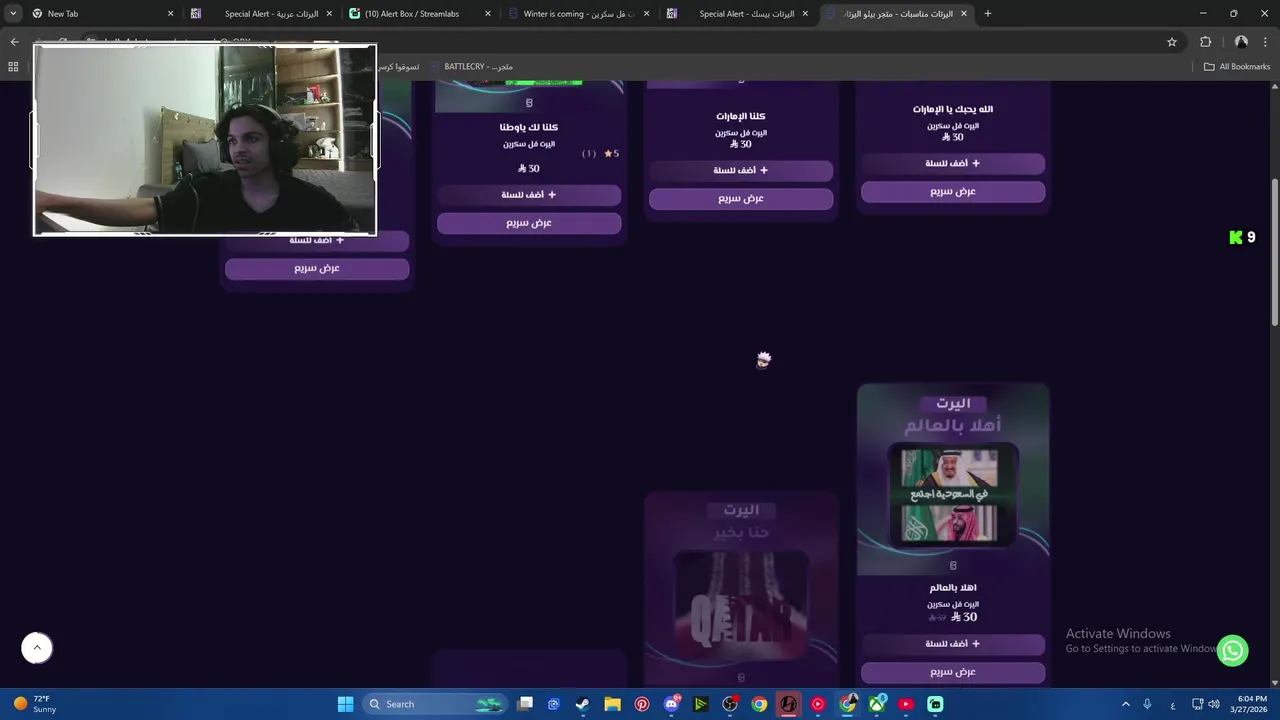Image resolution: width=1280 pixels, height=720 pixels.
Task: Switch to Winter is coming tab
Action: click(x=578, y=14)
